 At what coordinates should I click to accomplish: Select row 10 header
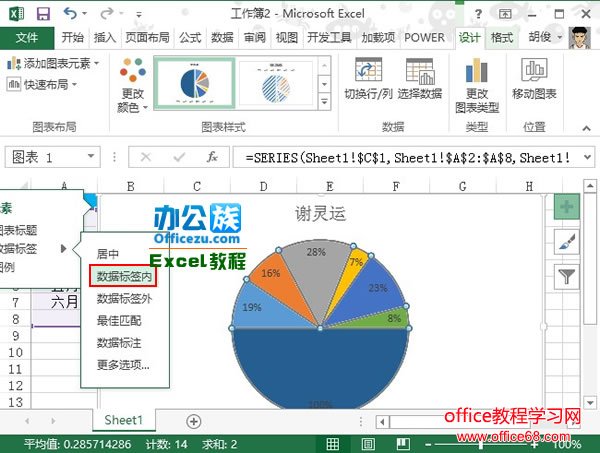coord(15,352)
